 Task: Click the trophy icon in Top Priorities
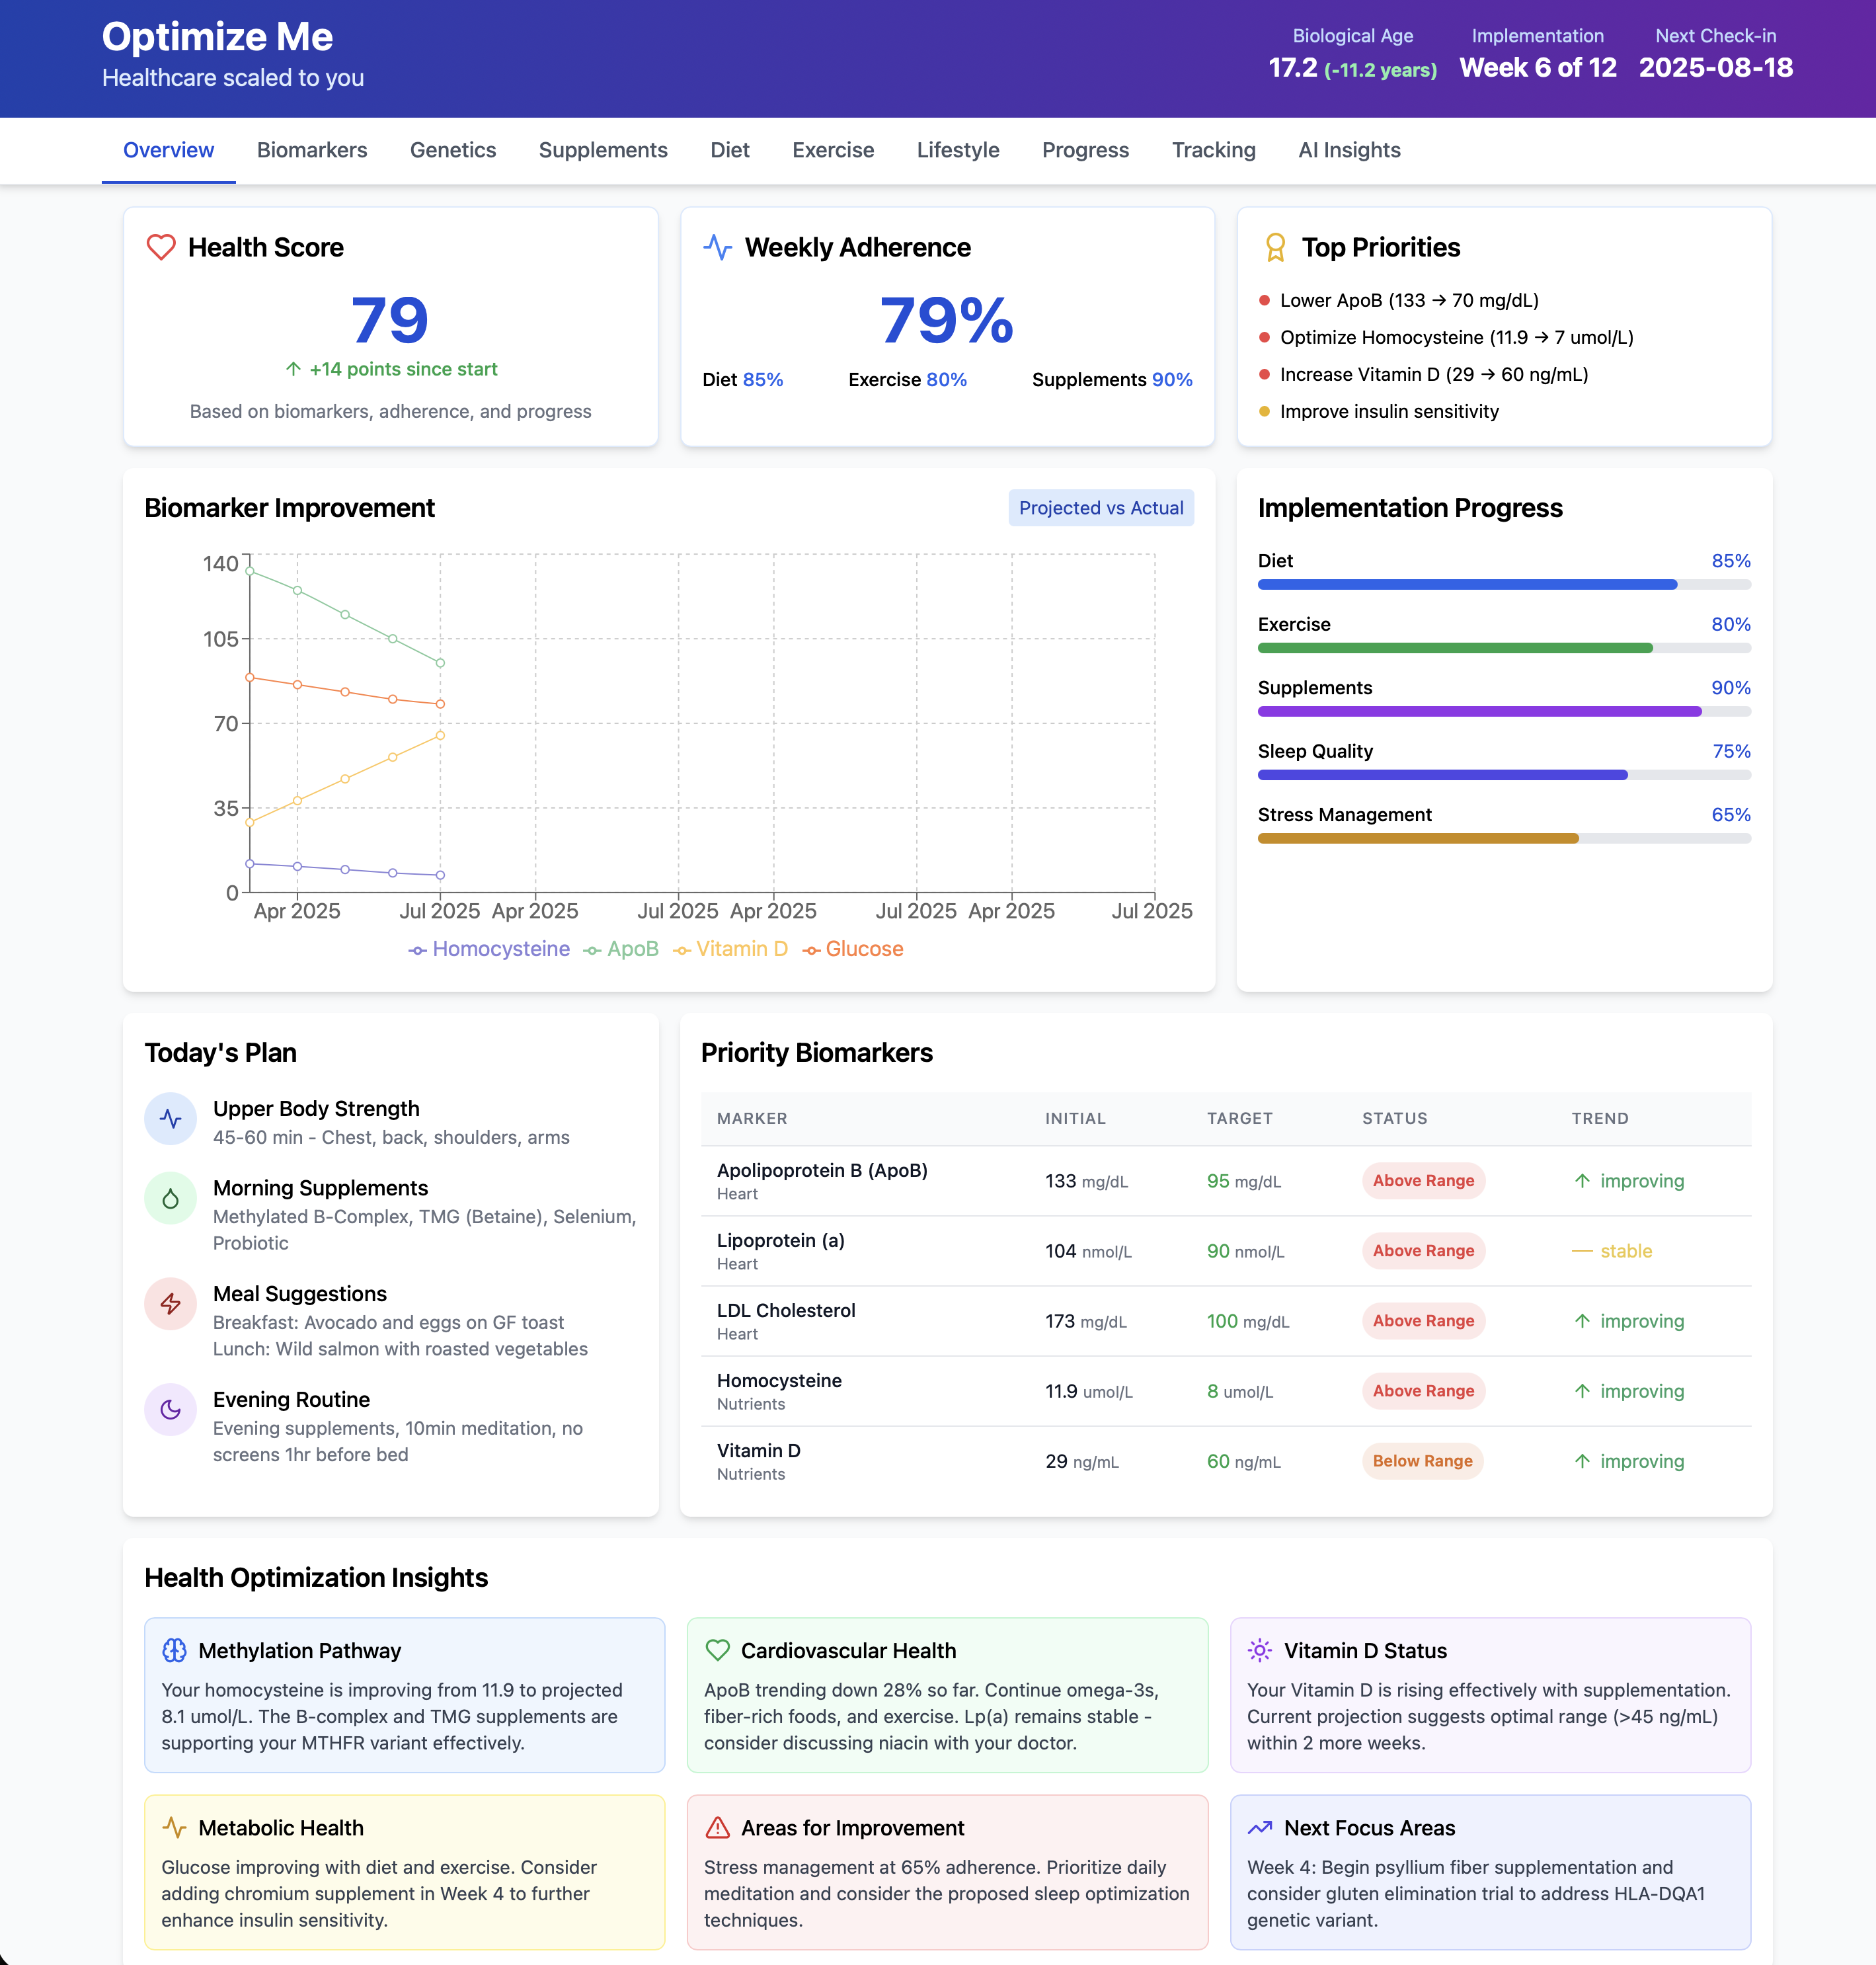(x=1274, y=247)
